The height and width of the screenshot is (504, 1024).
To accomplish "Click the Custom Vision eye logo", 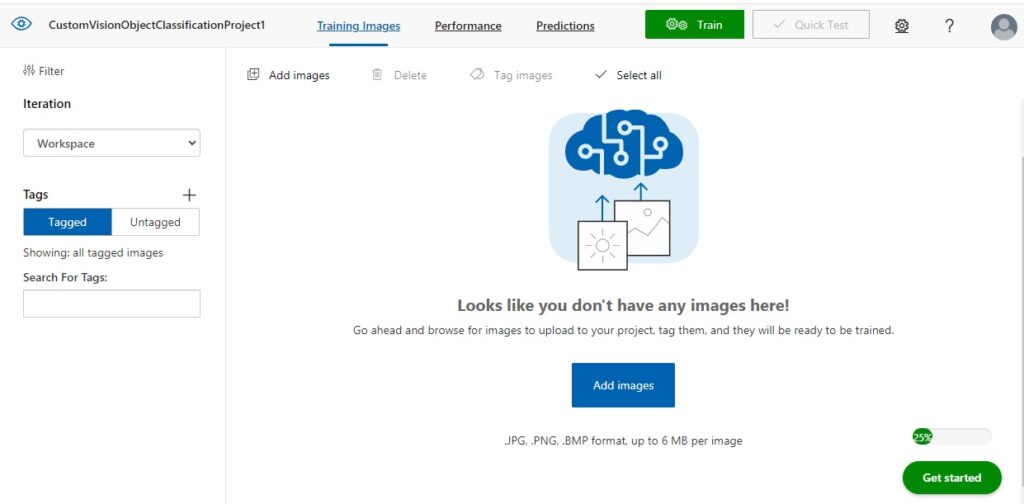I will pyautogui.click(x=22, y=24).
